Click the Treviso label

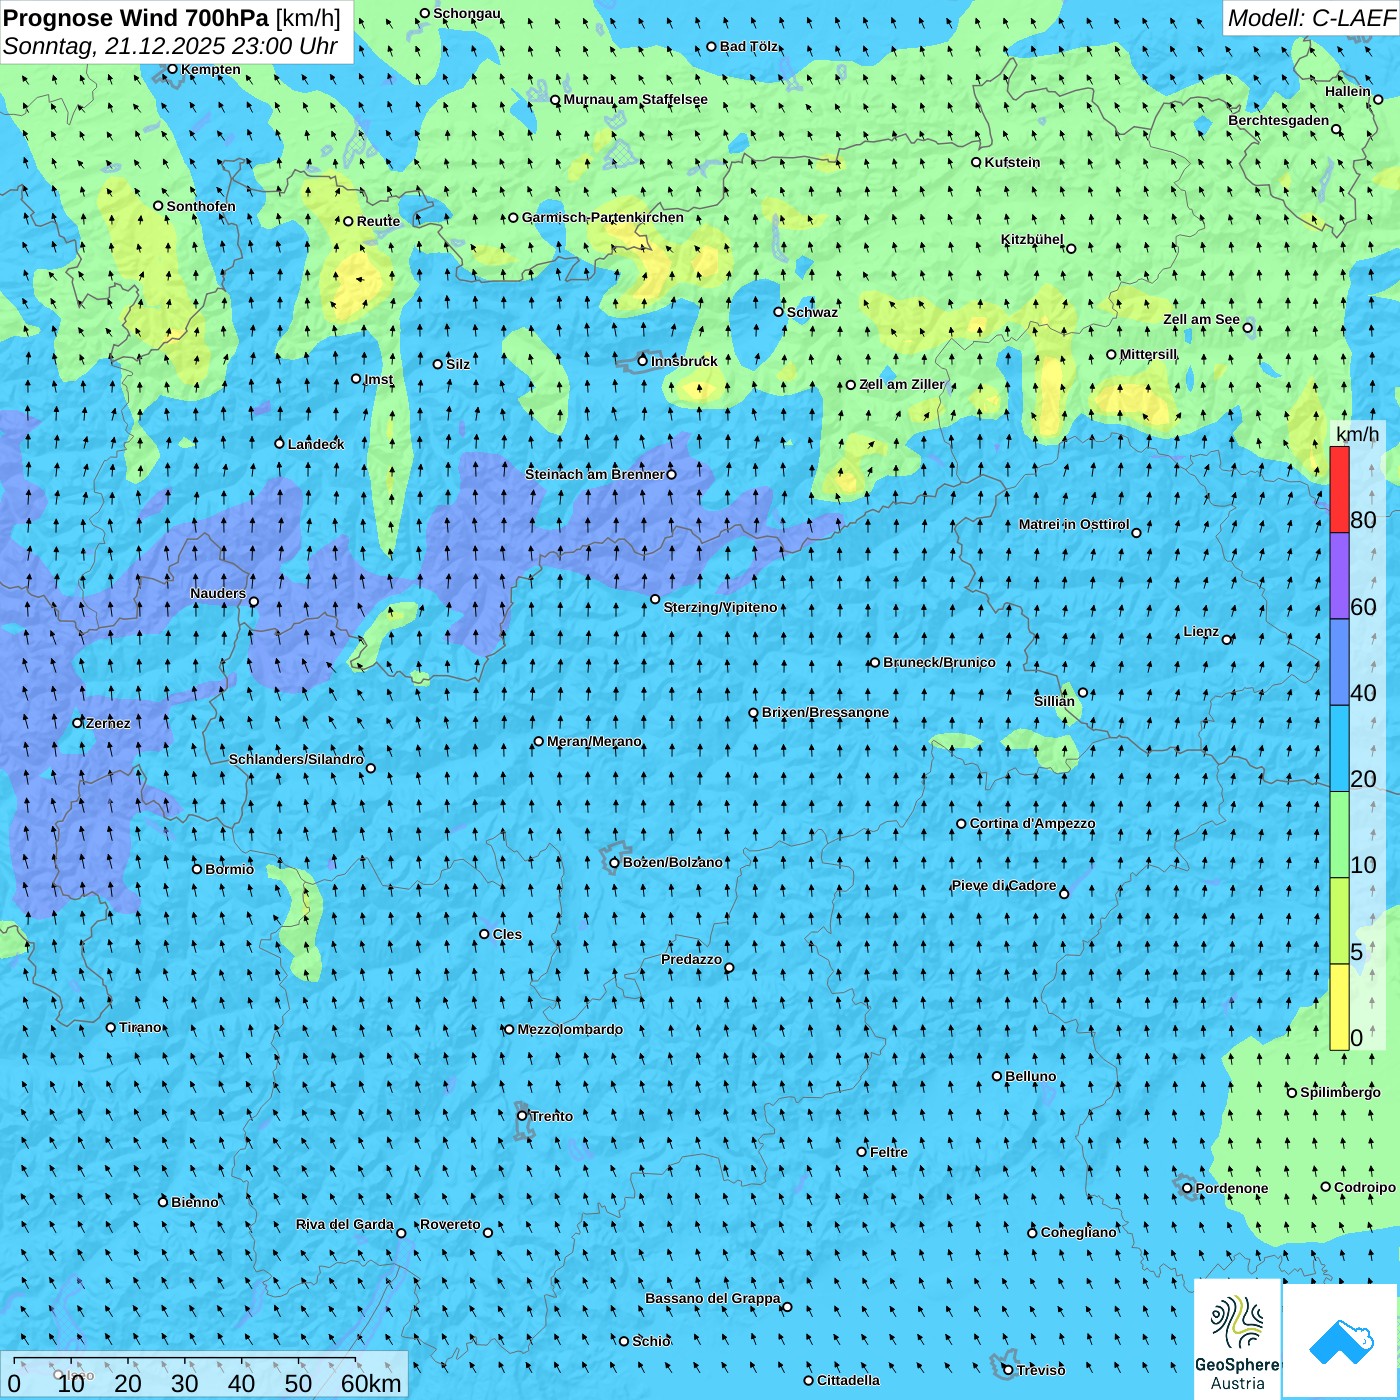point(1041,1370)
